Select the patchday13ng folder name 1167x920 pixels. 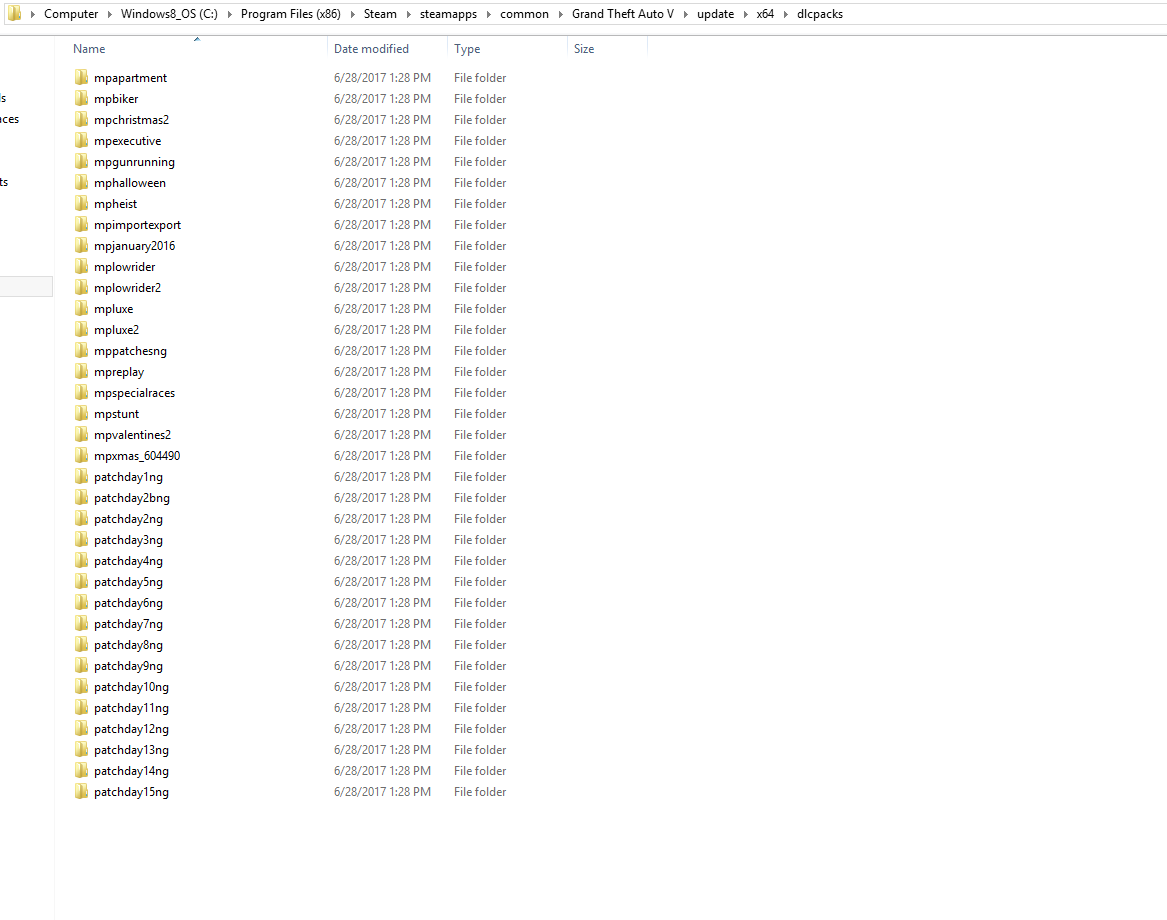coord(131,750)
